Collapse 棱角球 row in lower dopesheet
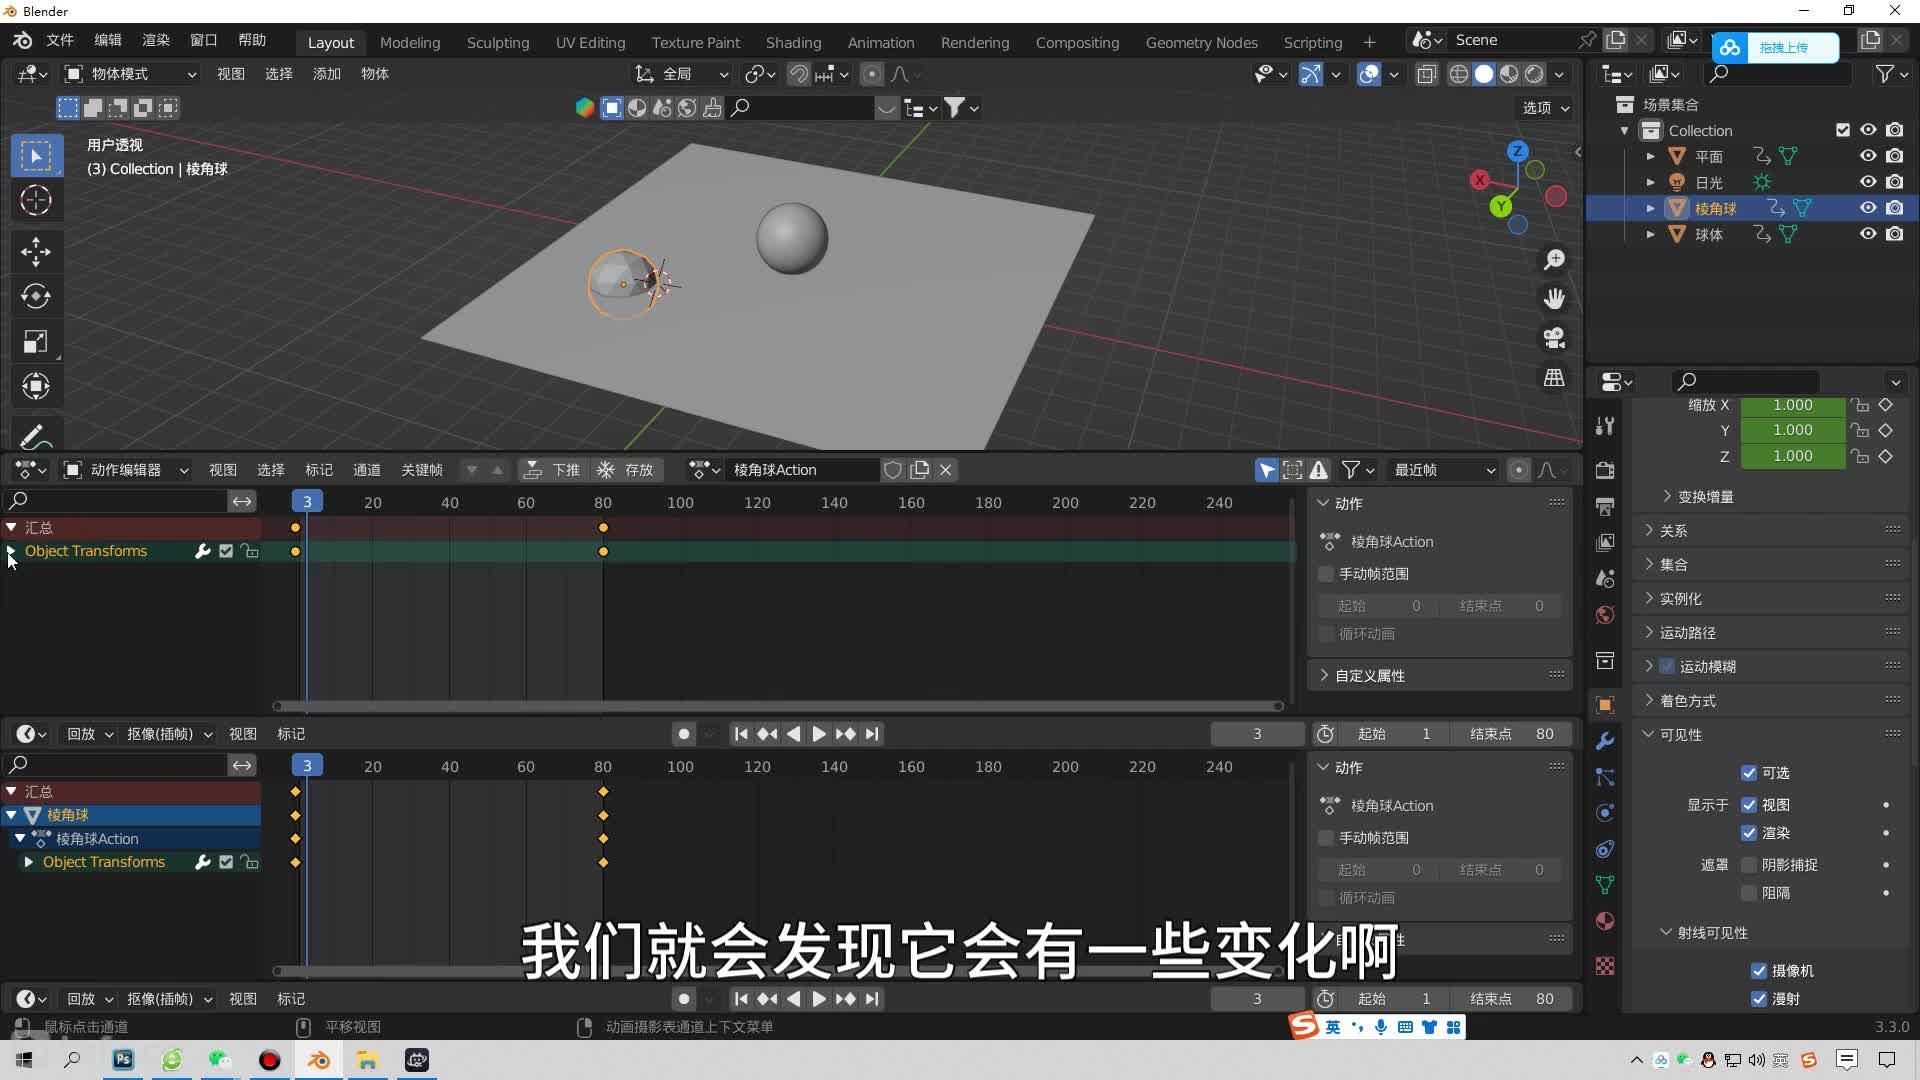 pyautogui.click(x=11, y=815)
